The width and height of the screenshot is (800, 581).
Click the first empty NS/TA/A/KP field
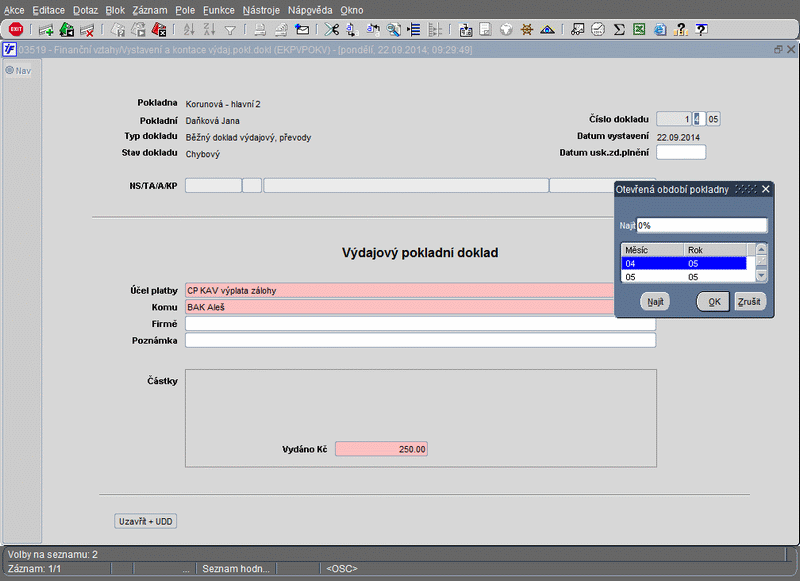pyautogui.click(x=213, y=186)
